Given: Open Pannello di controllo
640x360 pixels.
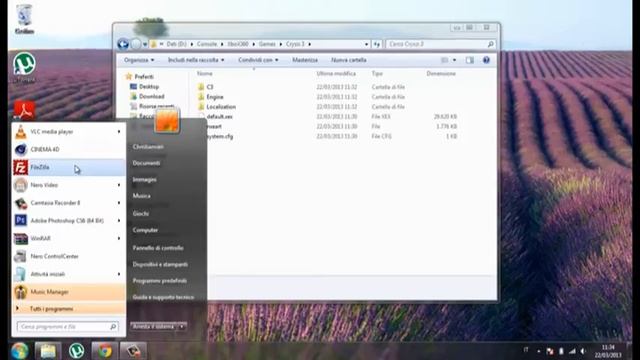Looking at the screenshot, I should coord(158,248).
